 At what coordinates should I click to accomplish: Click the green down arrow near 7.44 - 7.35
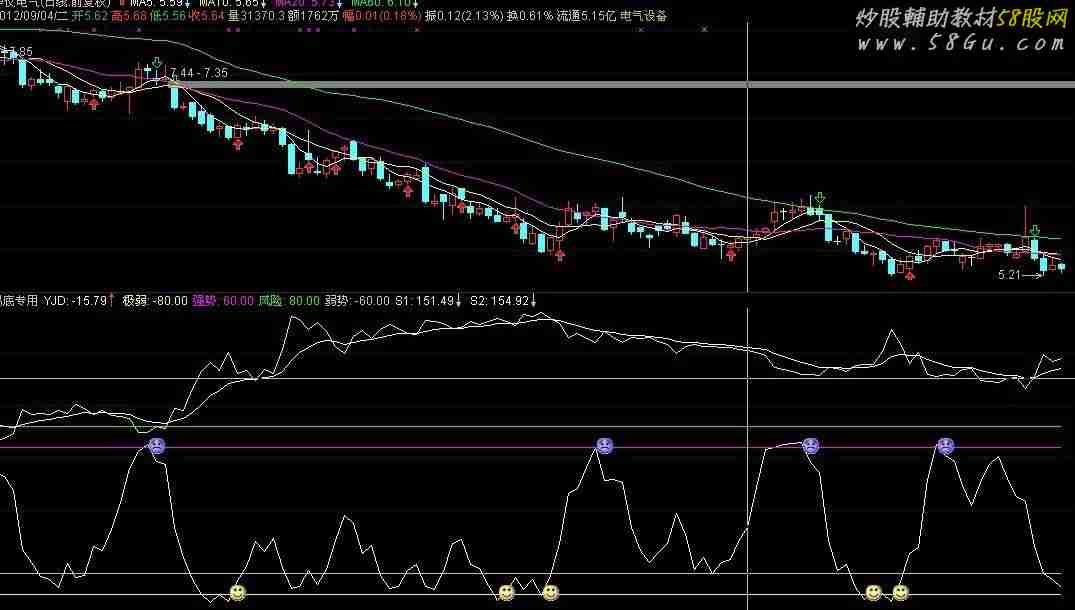[157, 66]
